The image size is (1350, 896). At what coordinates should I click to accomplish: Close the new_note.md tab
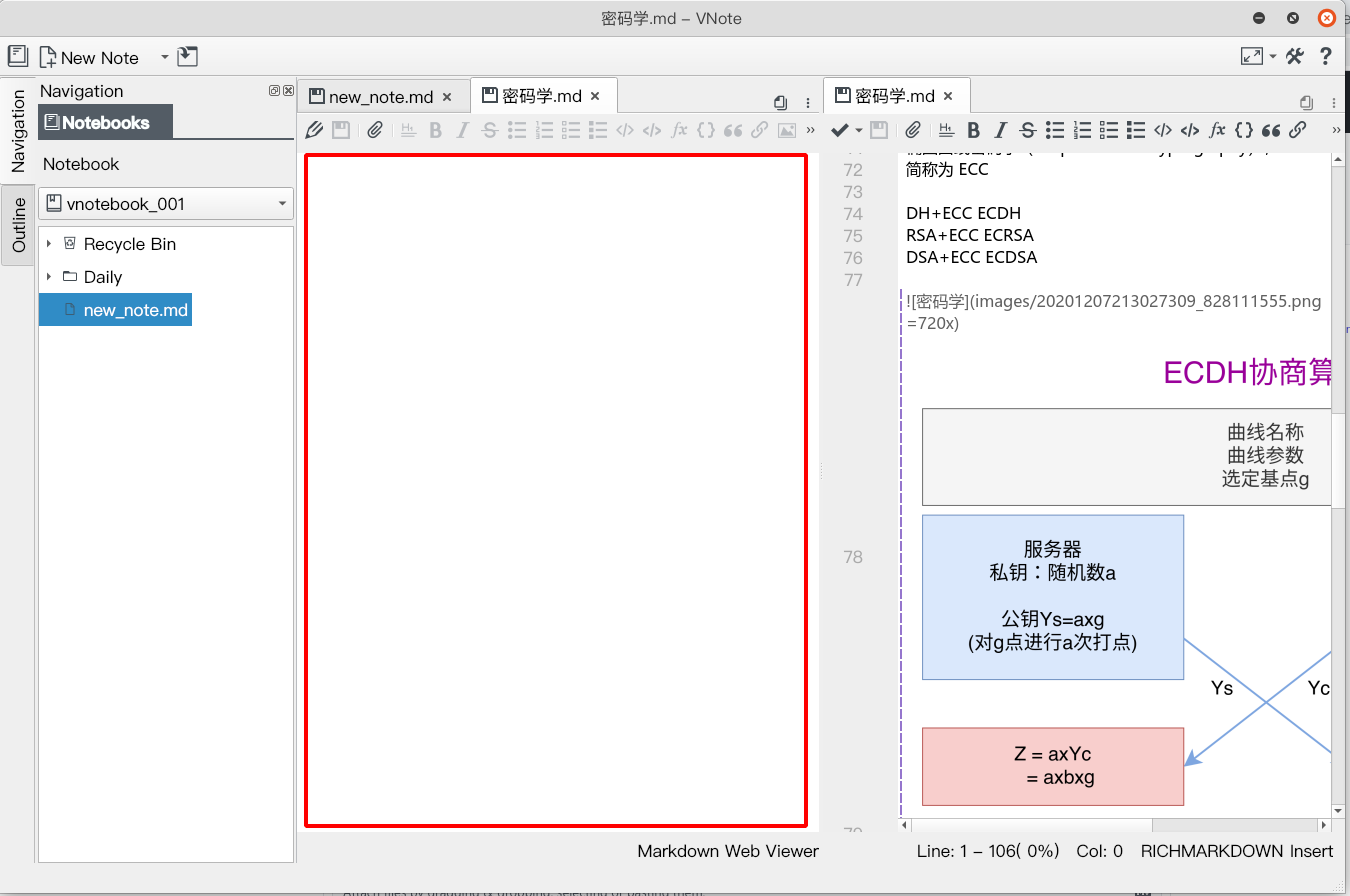point(447,97)
